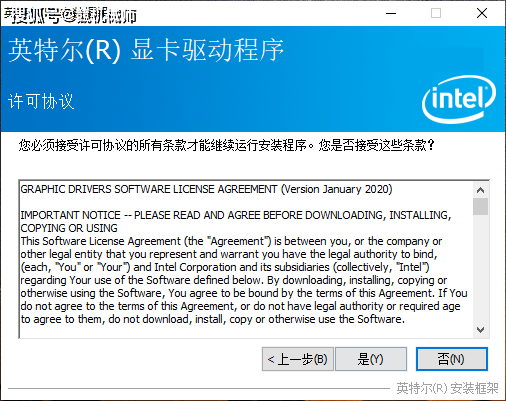Minimize the installer window
The image size is (506, 401).
point(391,13)
